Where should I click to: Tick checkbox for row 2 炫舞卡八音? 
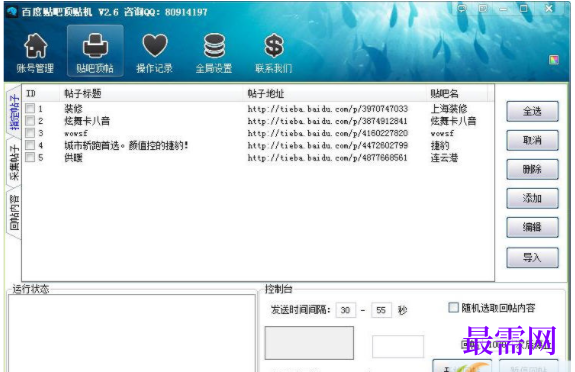[30, 121]
